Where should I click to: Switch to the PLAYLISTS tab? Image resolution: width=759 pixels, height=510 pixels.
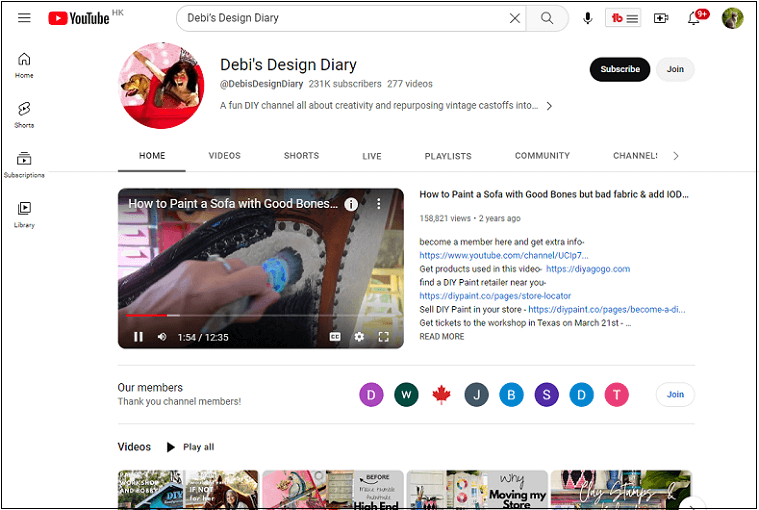tap(448, 156)
